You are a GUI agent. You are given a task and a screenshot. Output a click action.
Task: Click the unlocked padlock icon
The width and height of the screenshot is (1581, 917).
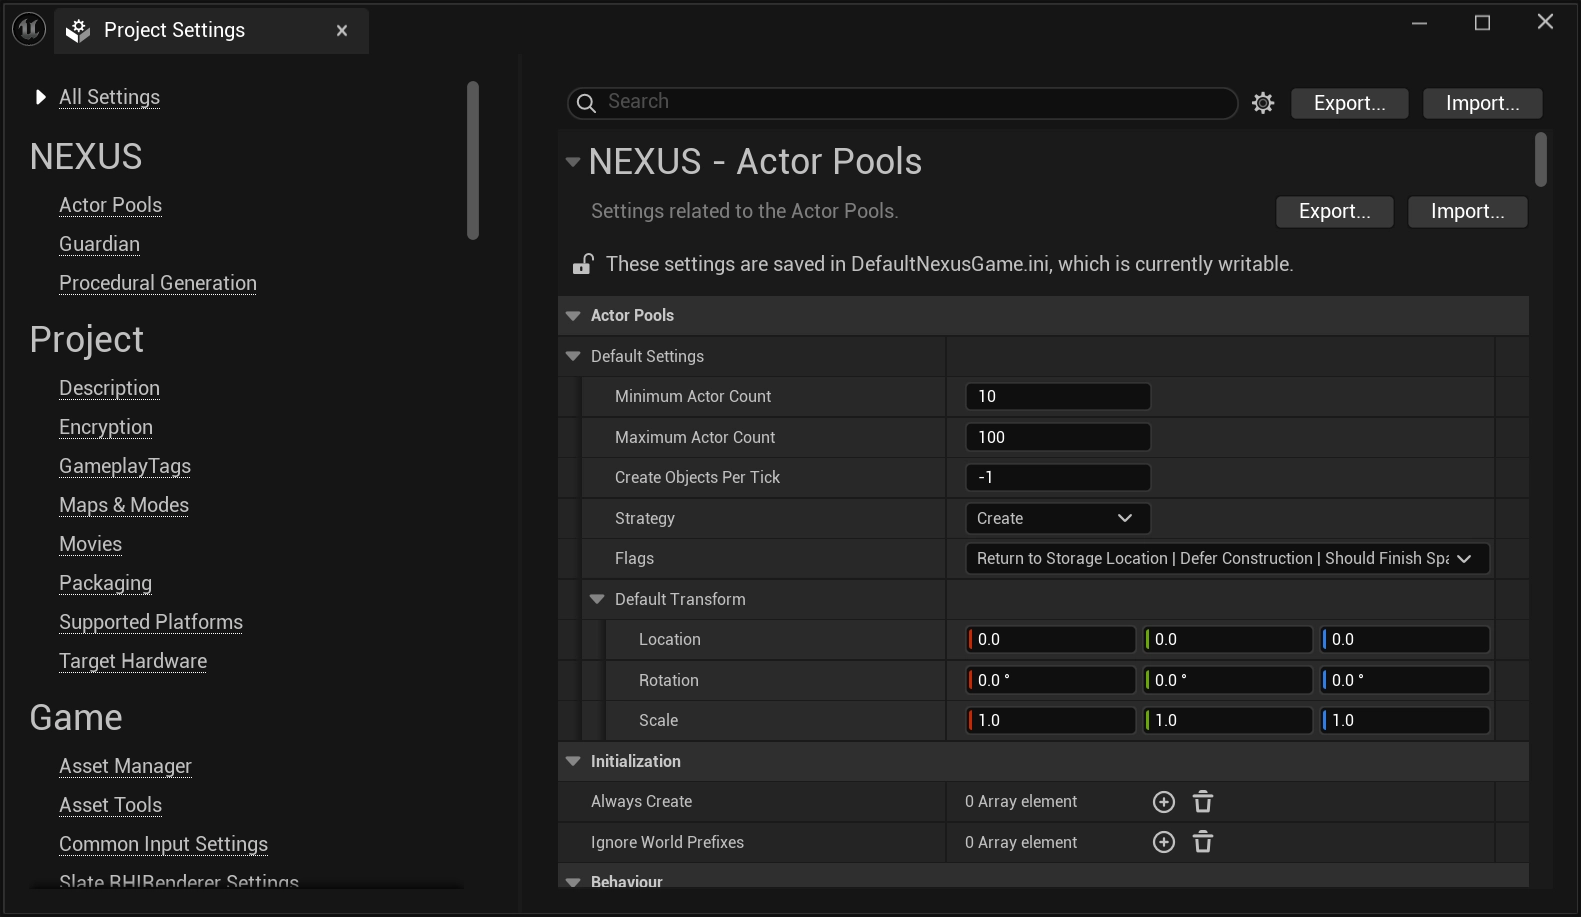point(582,264)
